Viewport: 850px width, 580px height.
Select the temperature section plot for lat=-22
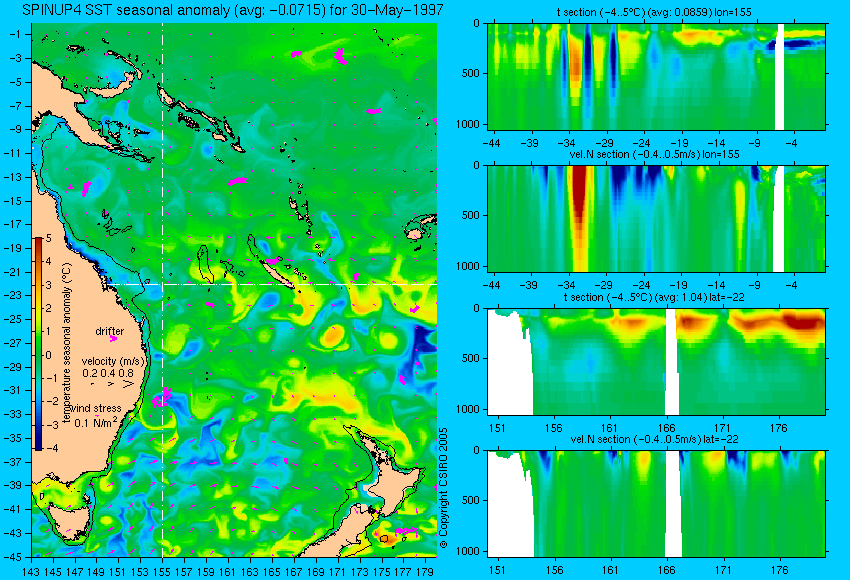point(656,362)
